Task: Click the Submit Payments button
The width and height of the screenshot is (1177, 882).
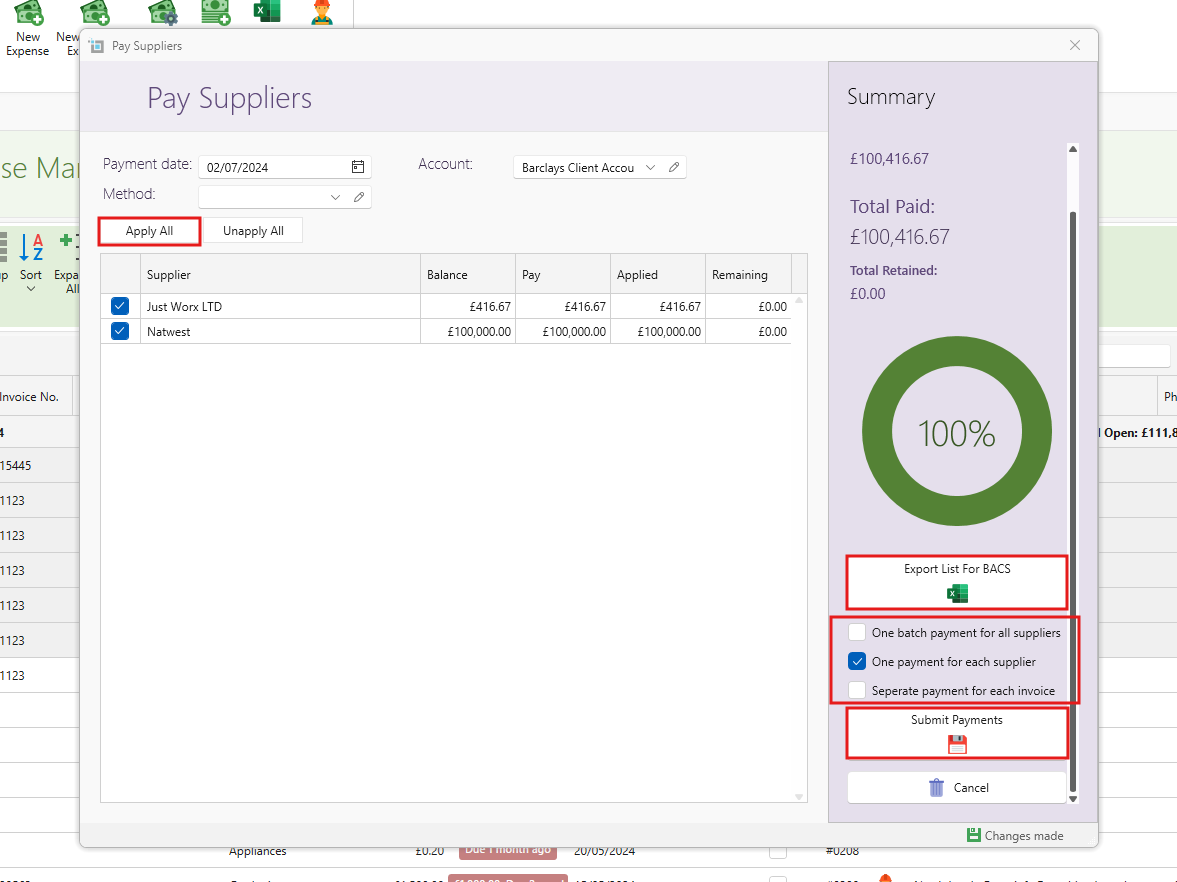Action: [957, 733]
